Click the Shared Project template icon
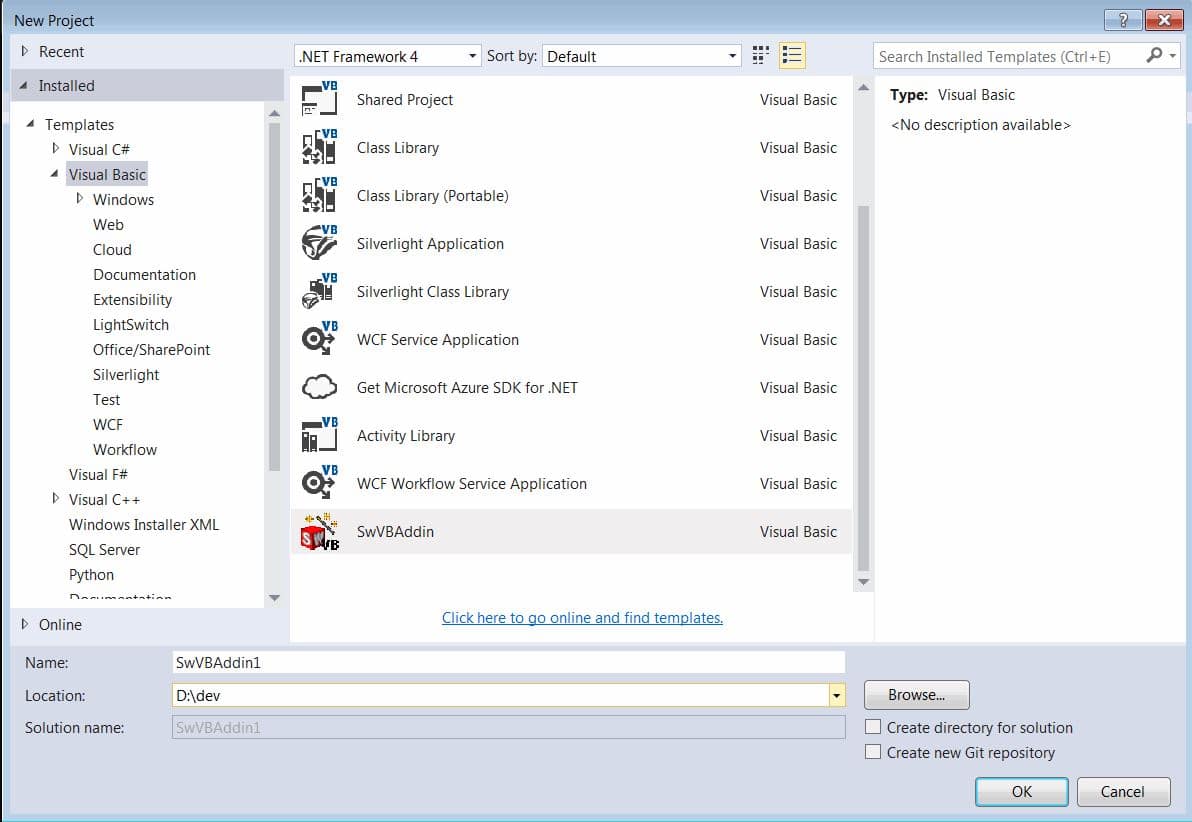1192x822 pixels. click(x=319, y=99)
